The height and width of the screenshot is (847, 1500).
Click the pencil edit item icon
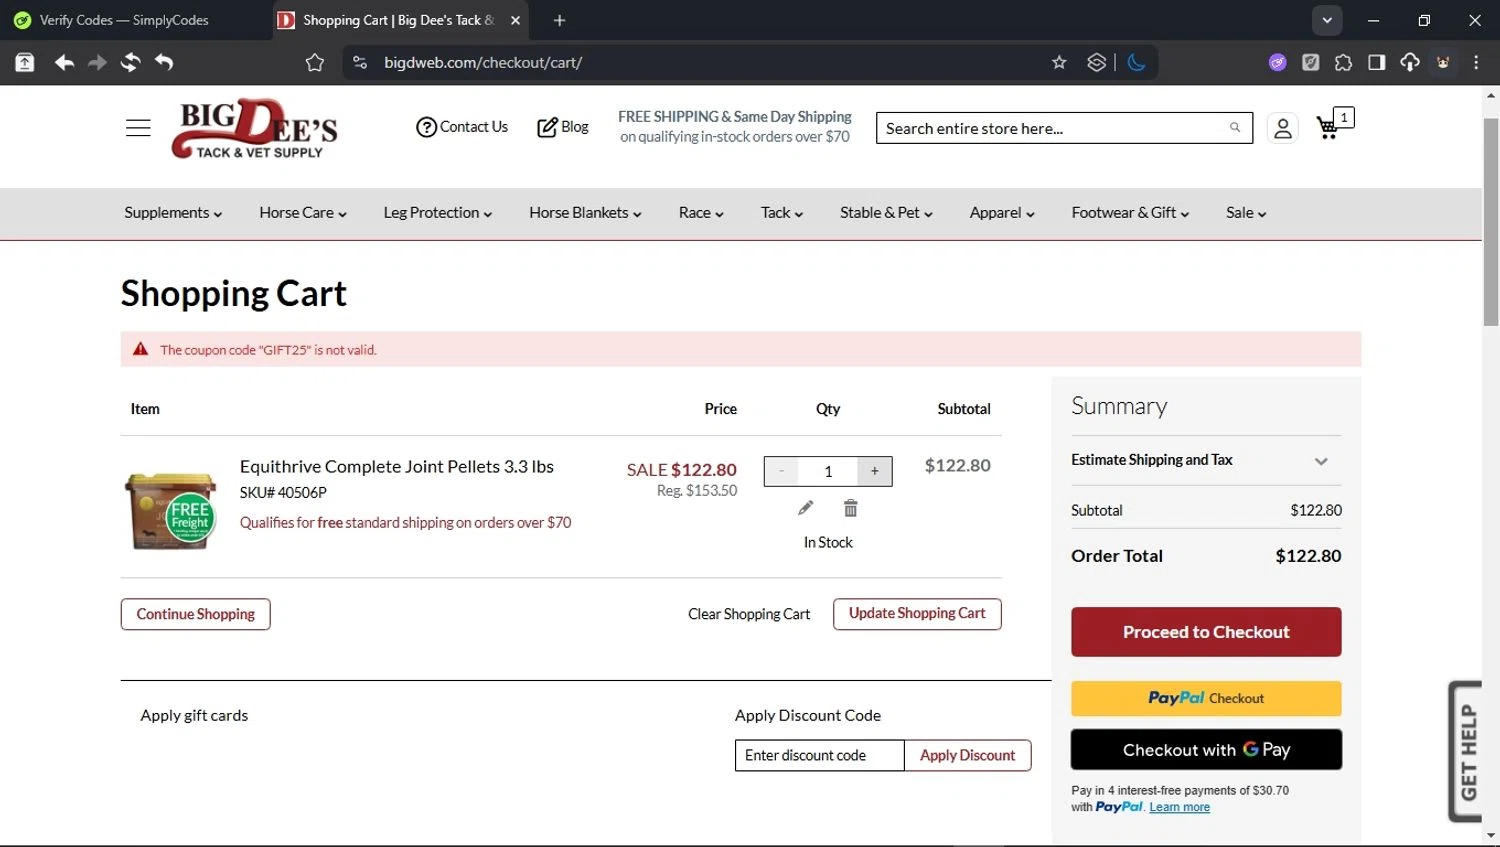click(805, 508)
